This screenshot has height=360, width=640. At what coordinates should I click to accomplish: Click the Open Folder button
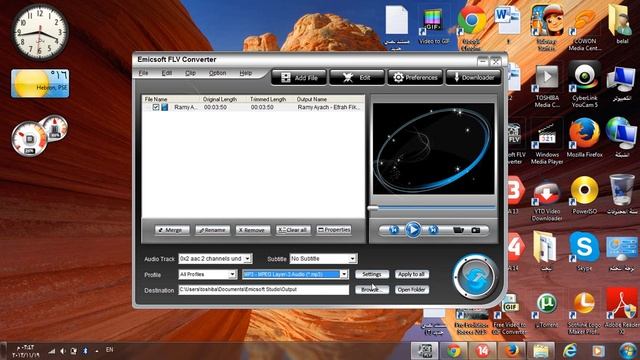411,289
